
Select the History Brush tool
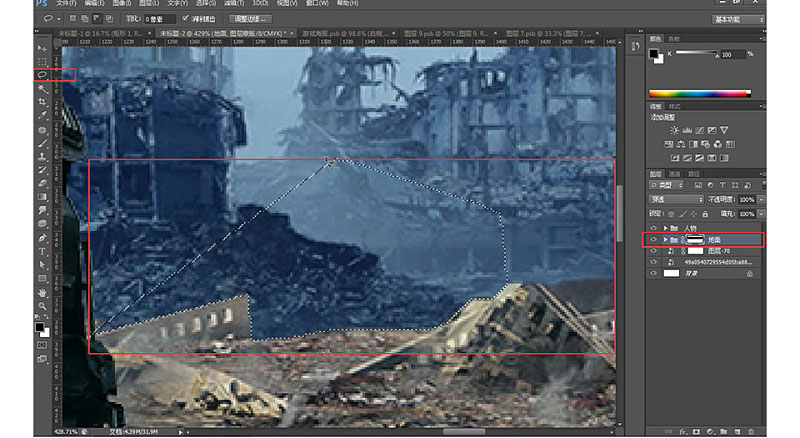[x=42, y=170]
